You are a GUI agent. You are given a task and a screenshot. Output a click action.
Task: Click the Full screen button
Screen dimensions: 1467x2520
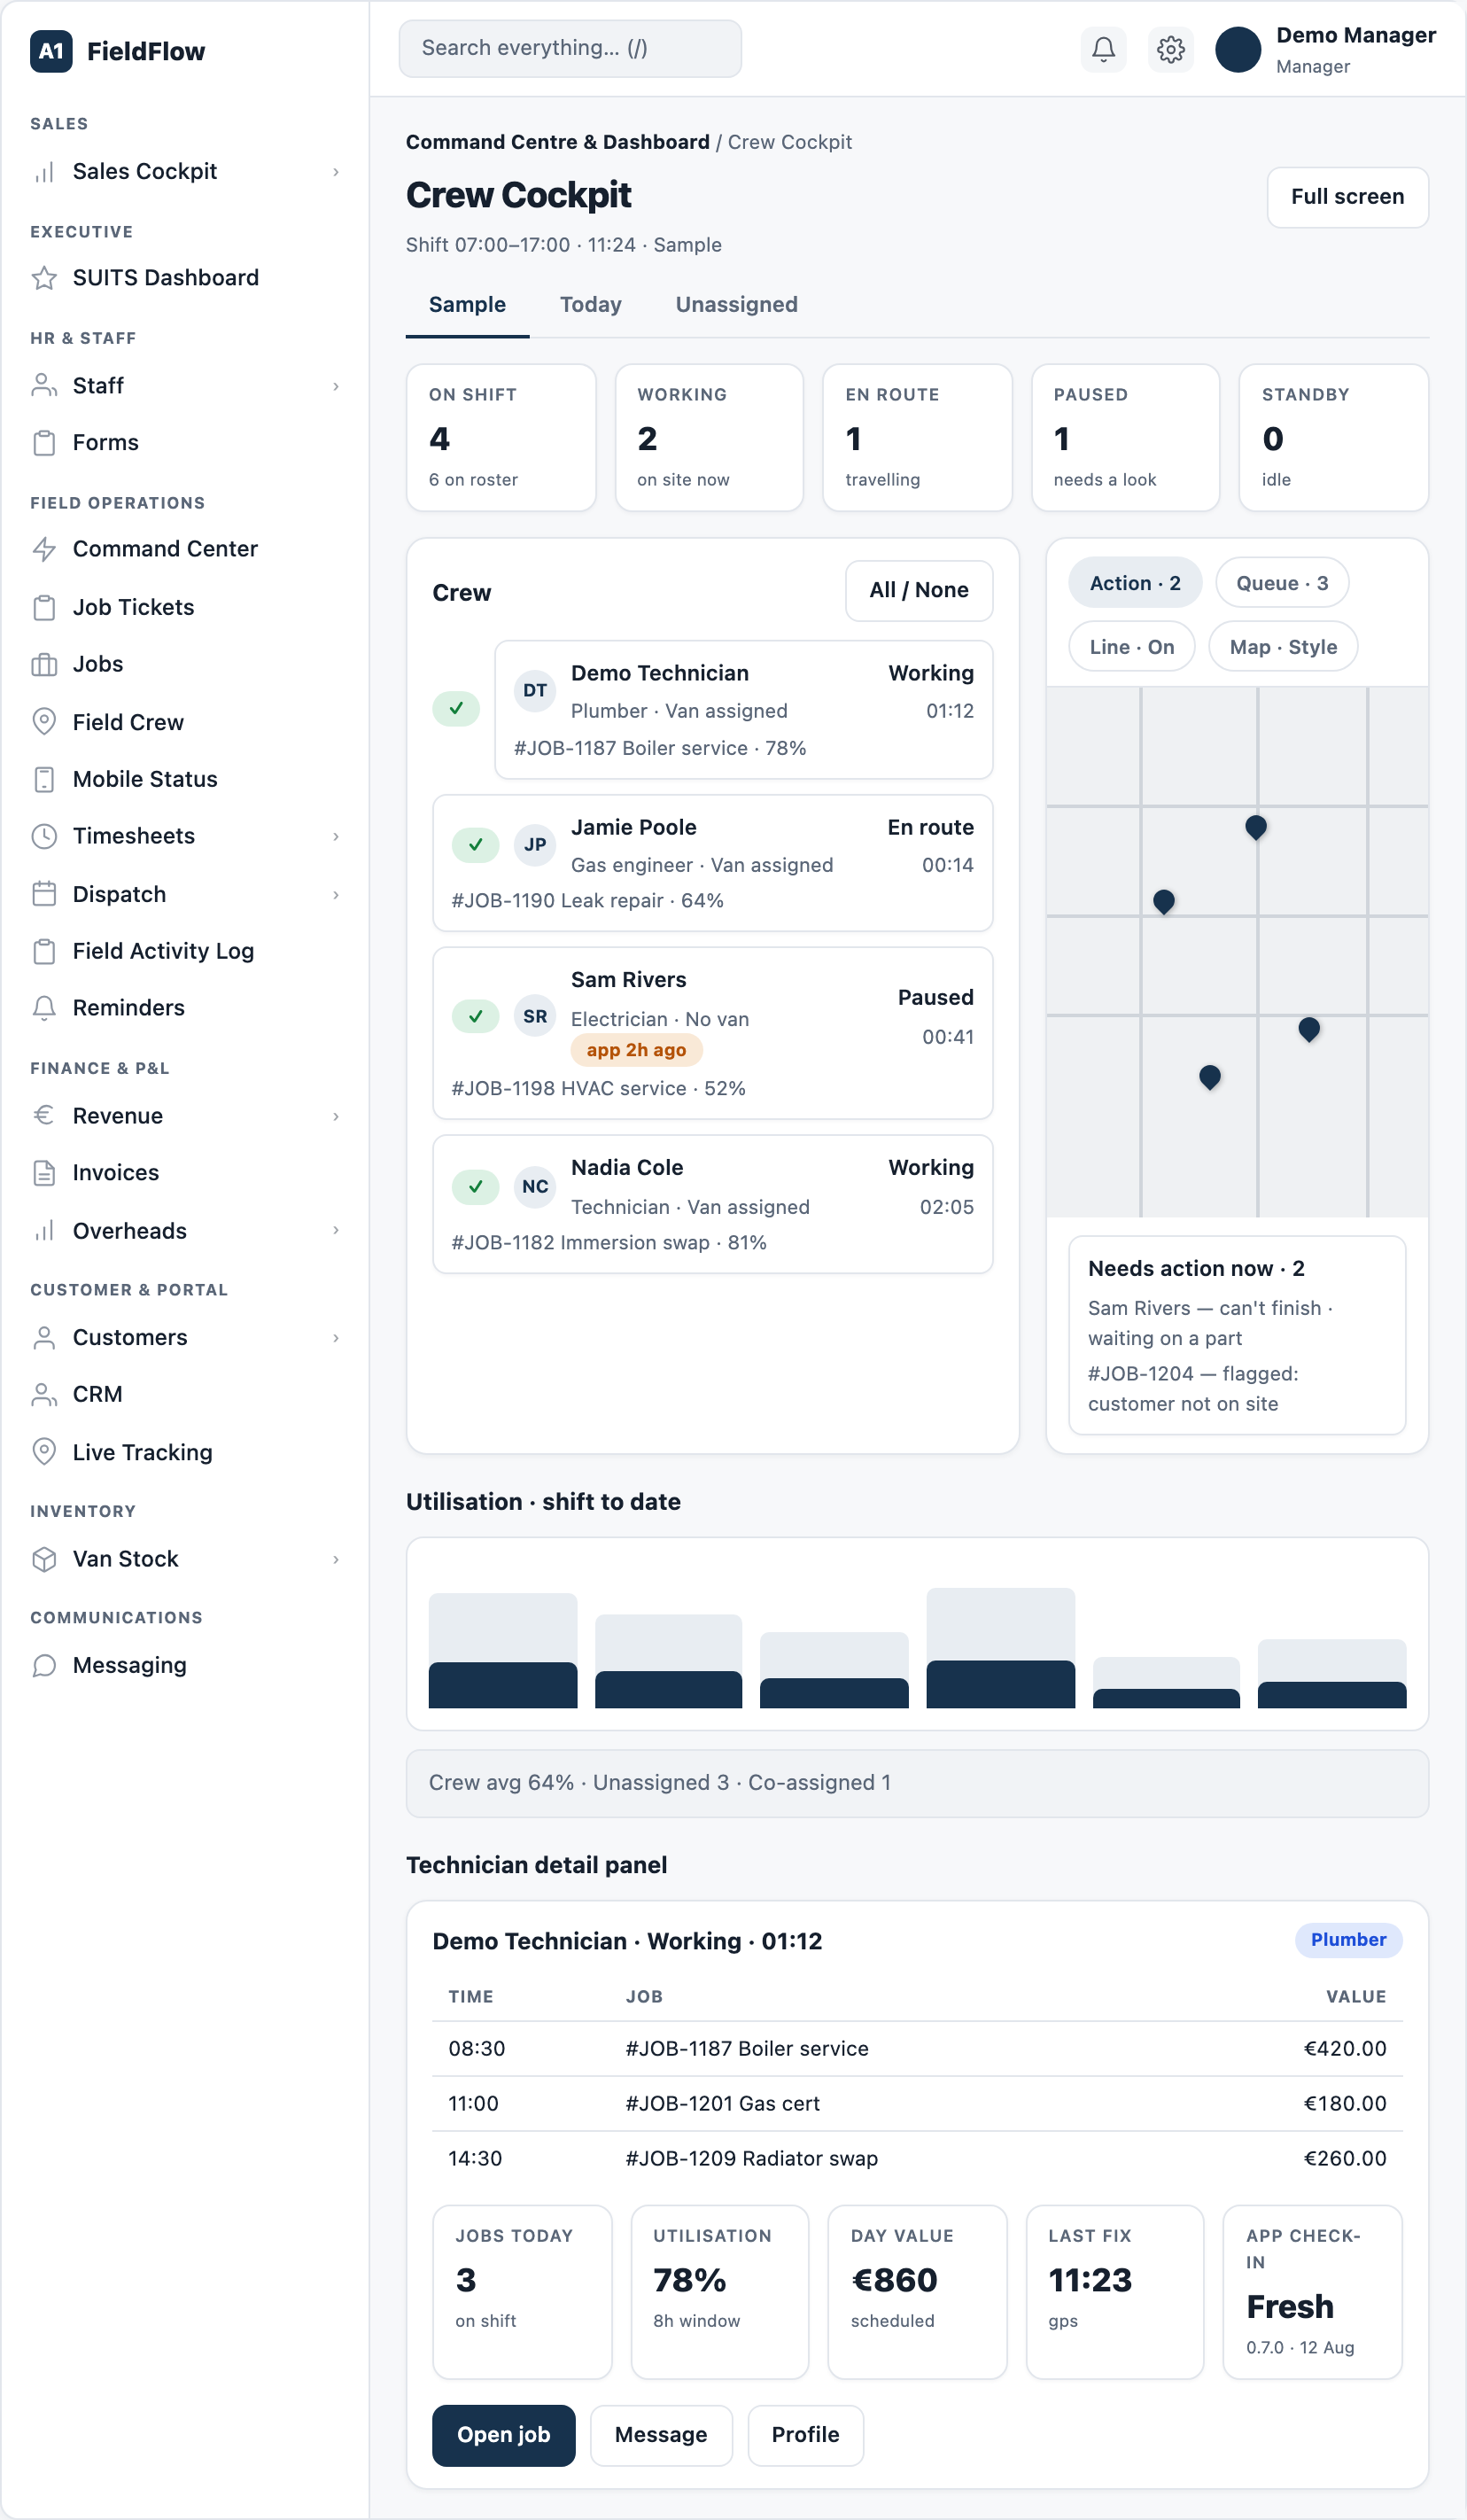1347,197
